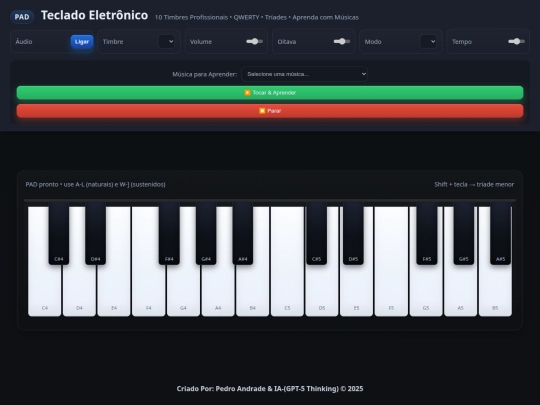
Task: Click the PAD logo badge
Action: click(22, 17)
